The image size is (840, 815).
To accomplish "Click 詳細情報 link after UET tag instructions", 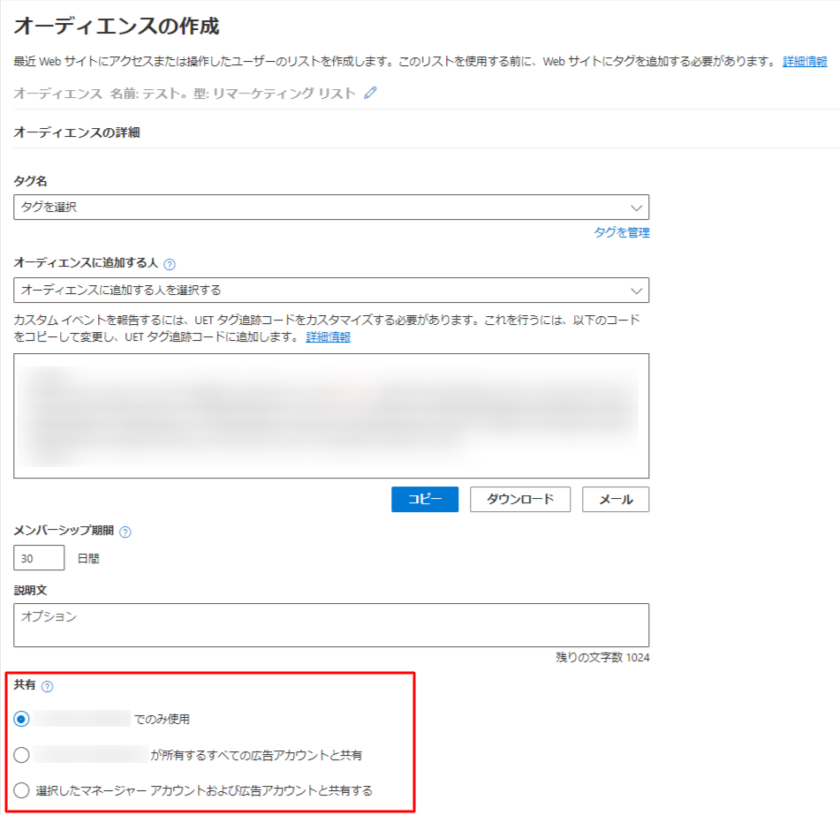I will [328, 337].
